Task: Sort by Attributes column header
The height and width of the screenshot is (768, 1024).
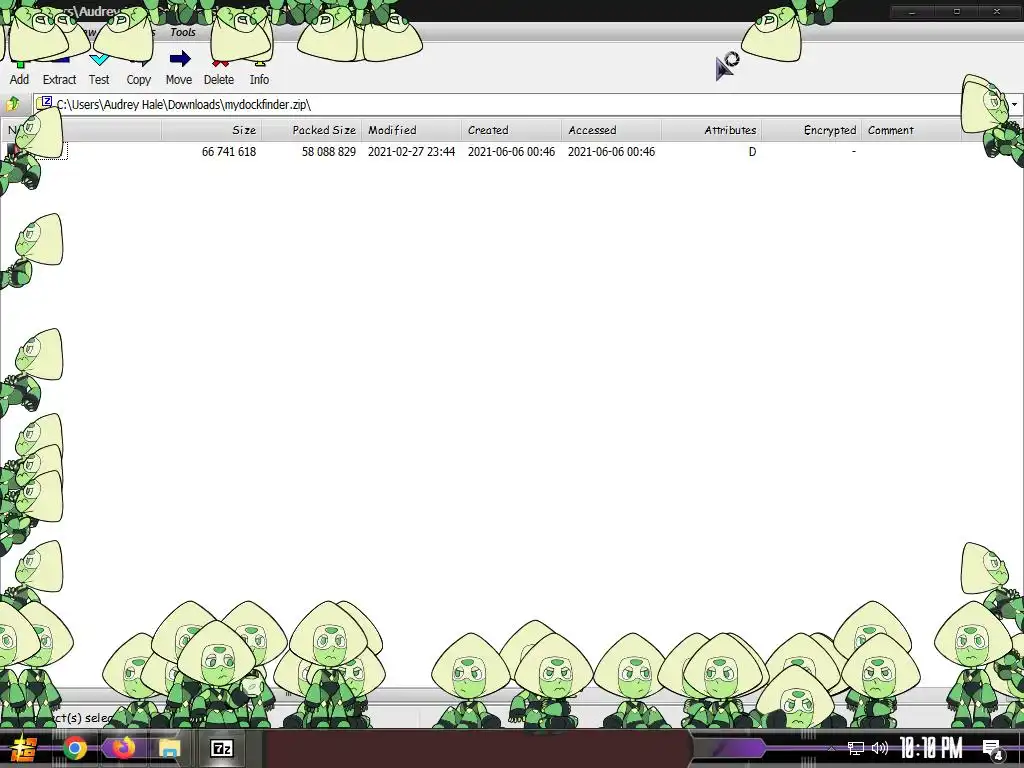Action: point(711,130)
